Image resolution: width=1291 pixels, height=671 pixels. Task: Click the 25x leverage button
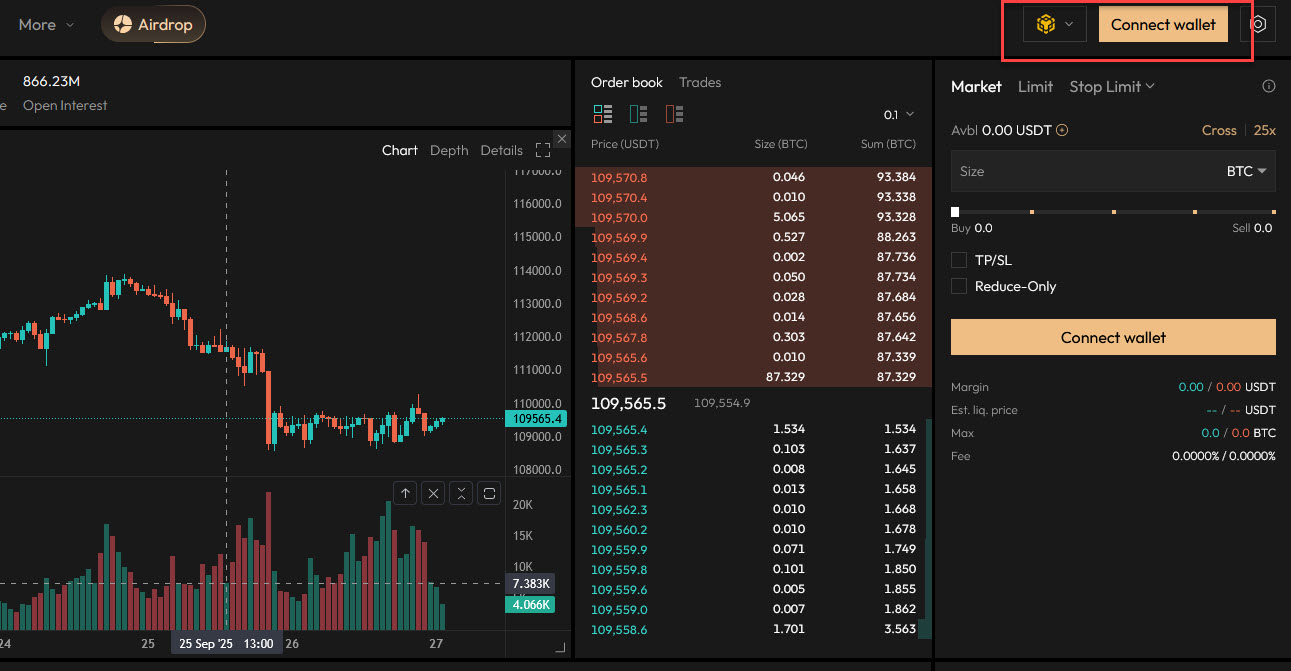(1264, 130)
